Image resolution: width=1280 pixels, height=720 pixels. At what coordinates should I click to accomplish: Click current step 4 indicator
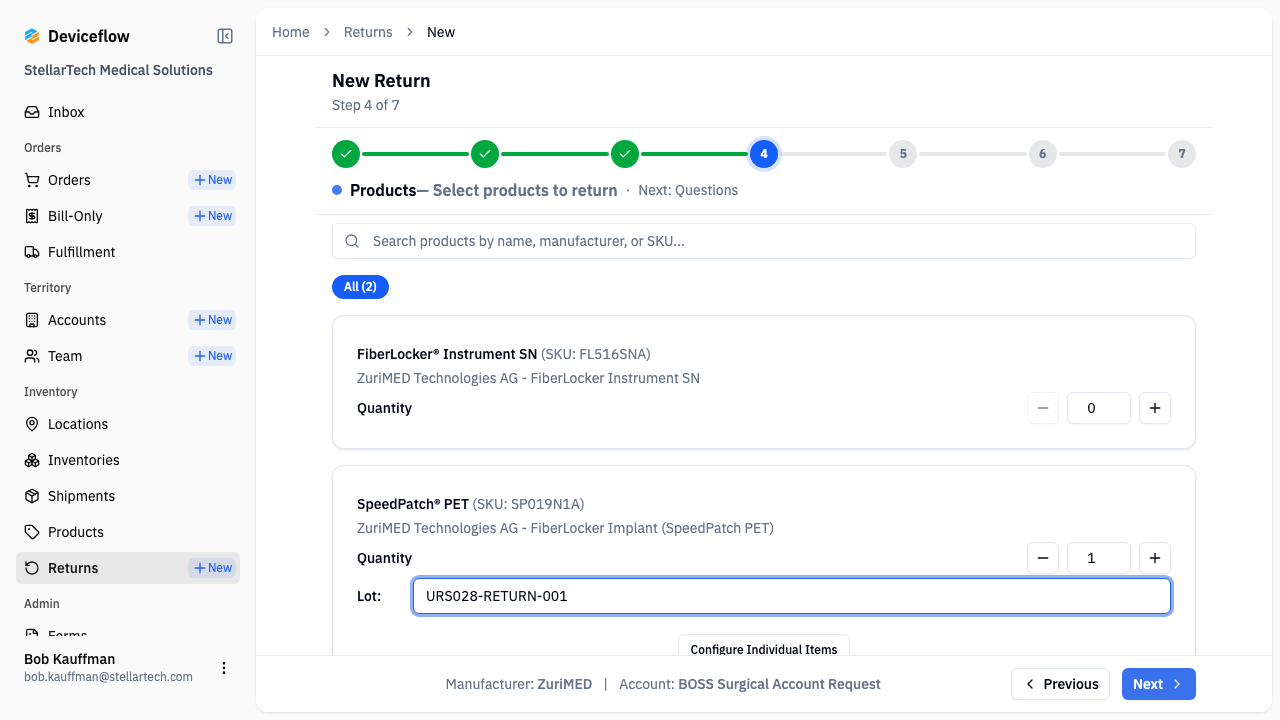pyautogui.click(x=764, y=154)
